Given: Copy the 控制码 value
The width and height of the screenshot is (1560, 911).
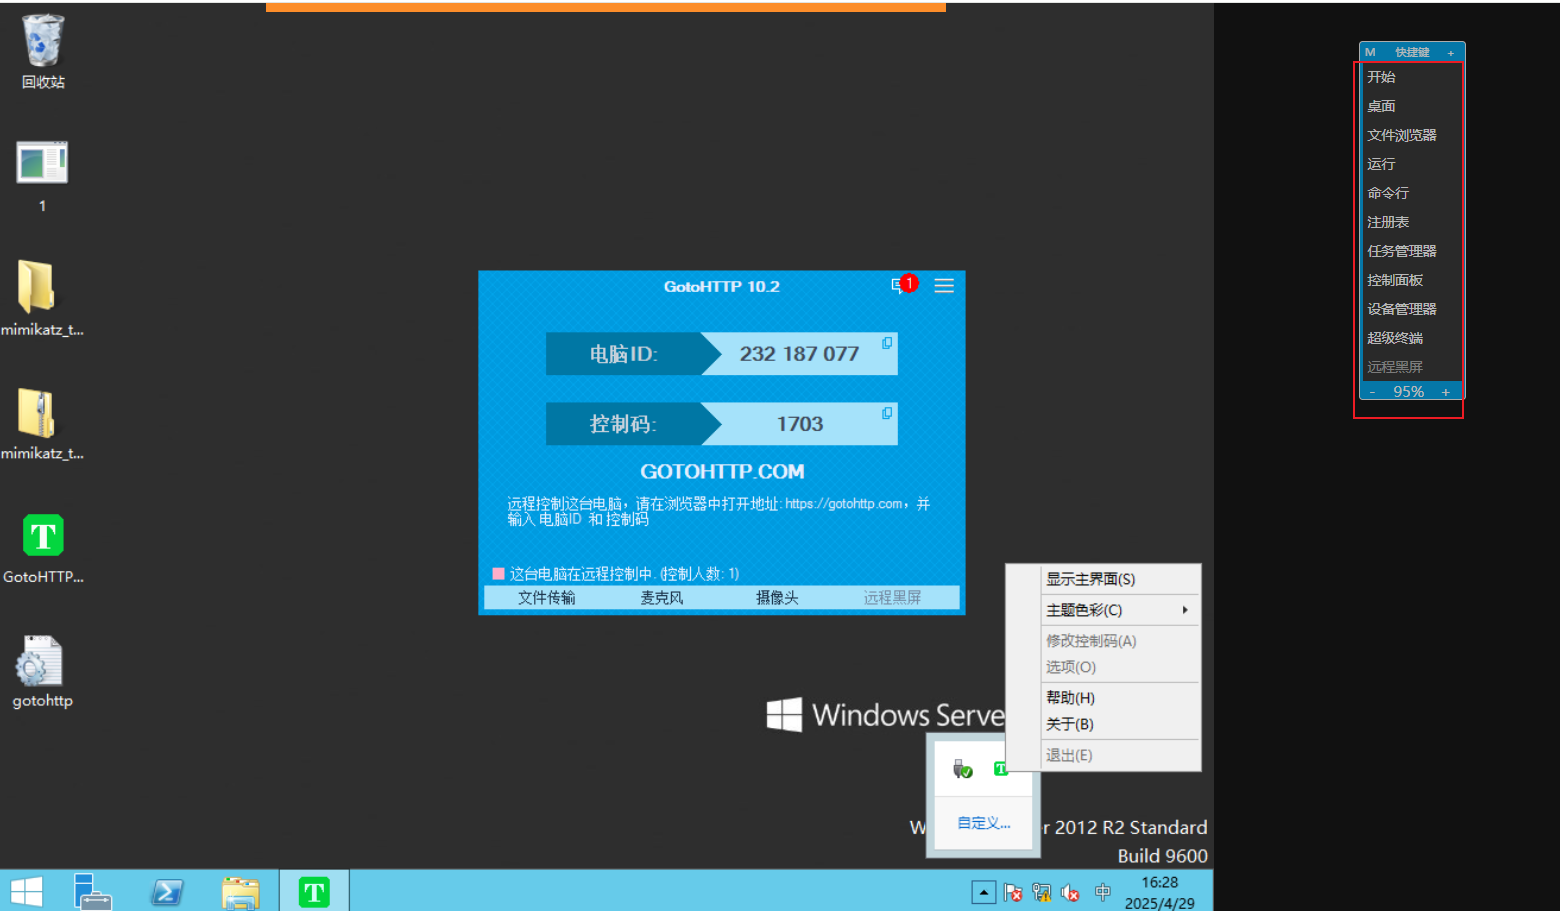Looking at the screenshot, I should pos(887,413).
